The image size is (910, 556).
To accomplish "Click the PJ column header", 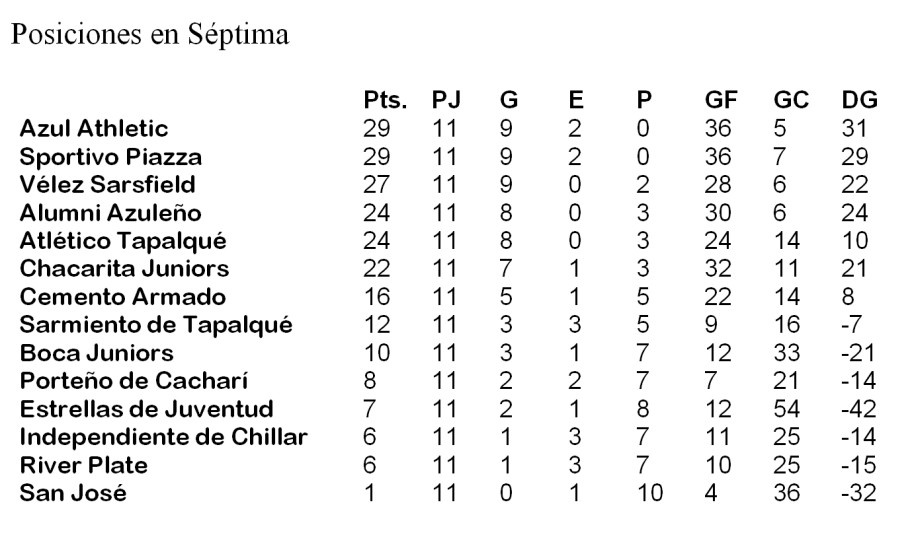I will tap(447, 100).
